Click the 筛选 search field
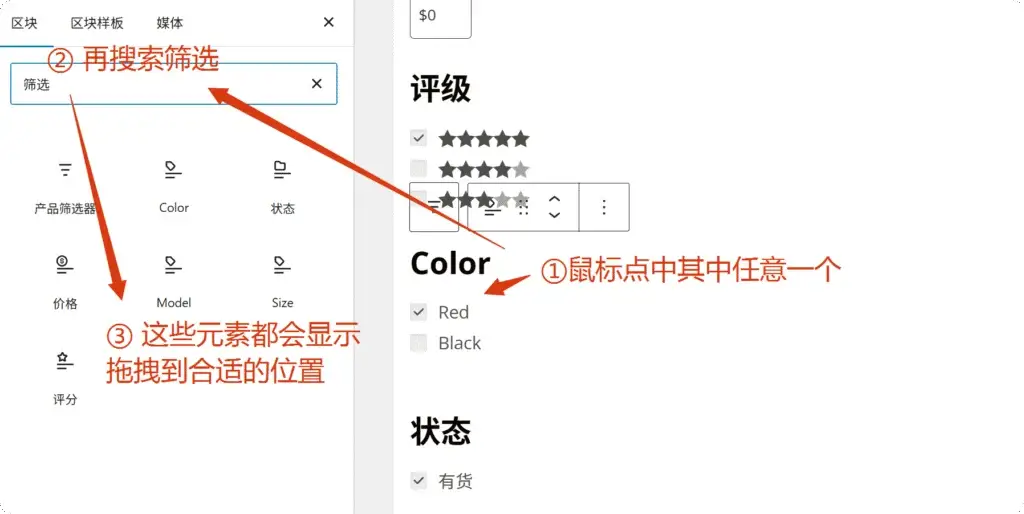This screenshot has width=1024, height=514. 174,84
